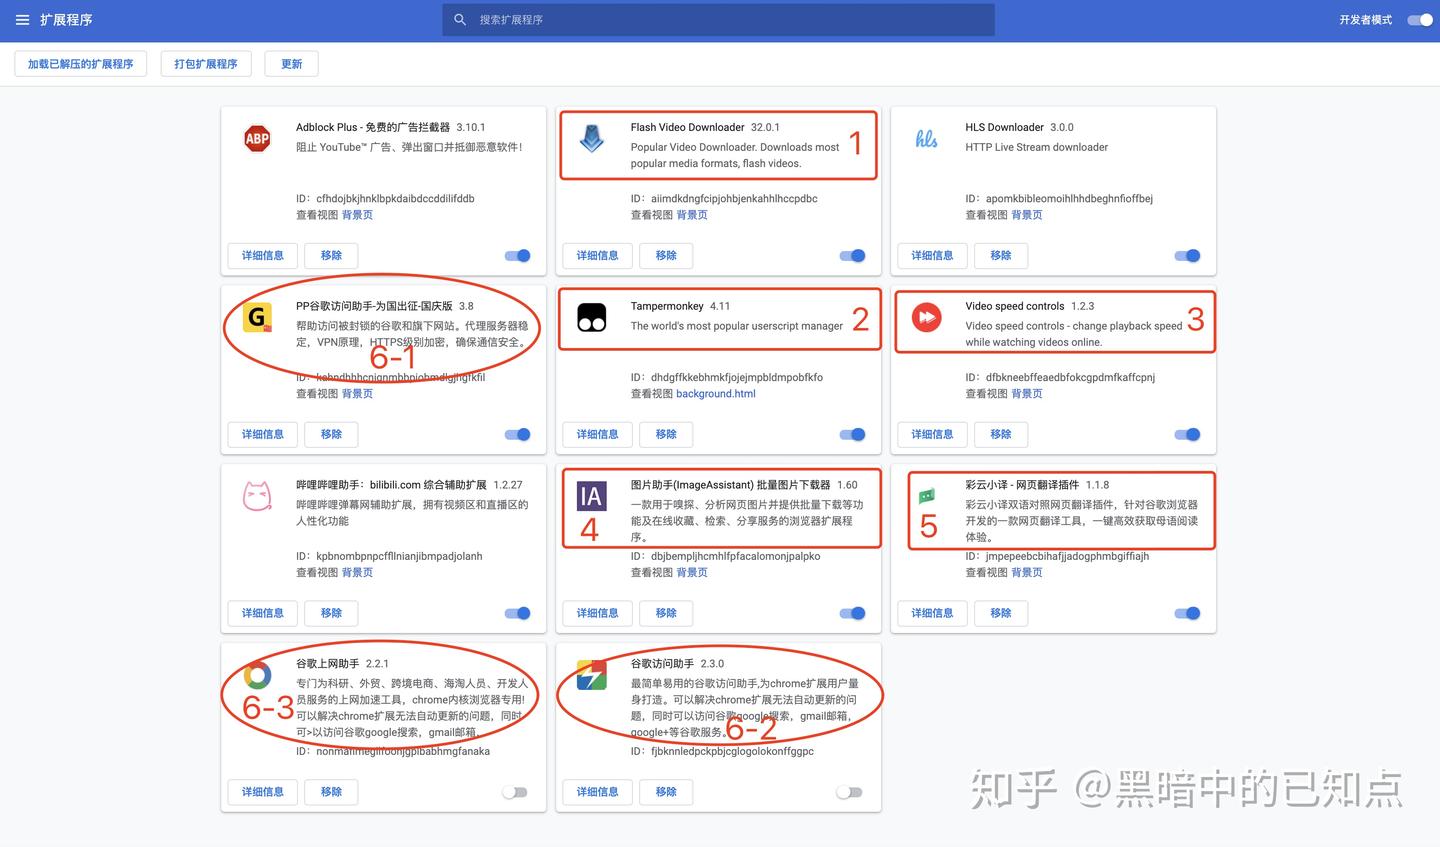The image size is (1440, 847).
Task: Click the Flash Video Downloader arrow icon
Action: [592, 139]
